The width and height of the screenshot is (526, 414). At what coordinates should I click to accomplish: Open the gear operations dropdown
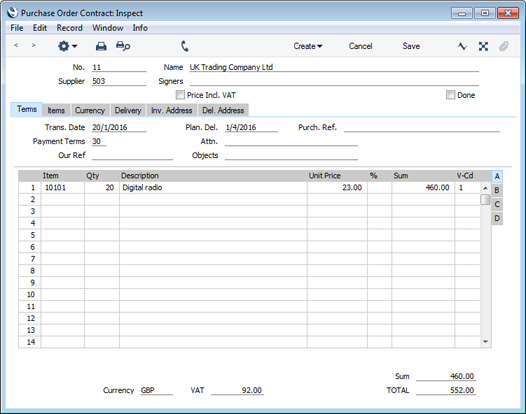click(x=67, y=46)
